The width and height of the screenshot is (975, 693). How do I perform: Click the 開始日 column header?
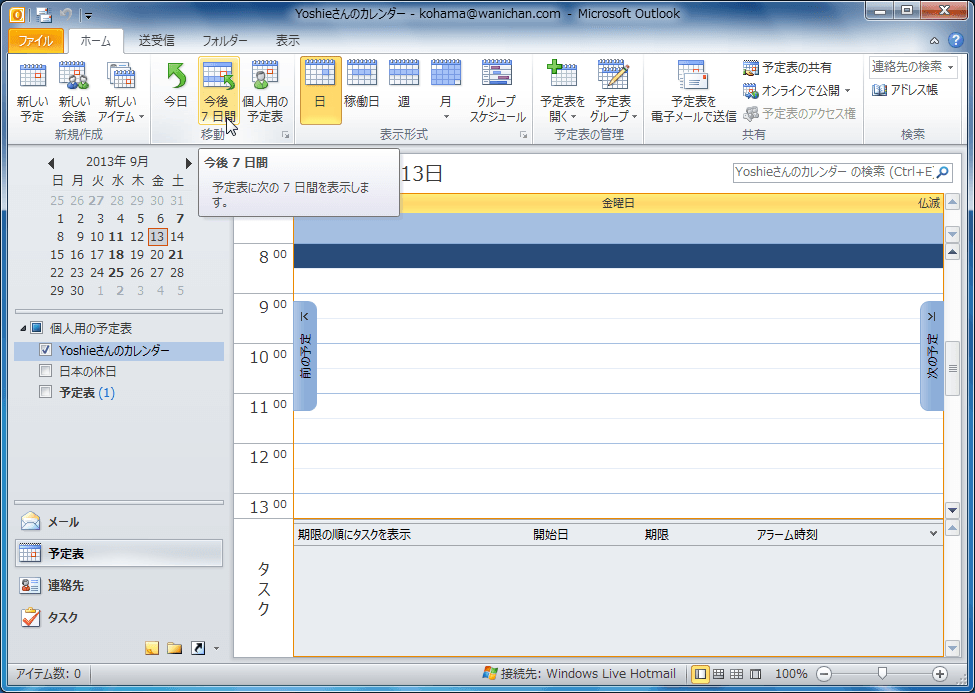tap(550, 535)
